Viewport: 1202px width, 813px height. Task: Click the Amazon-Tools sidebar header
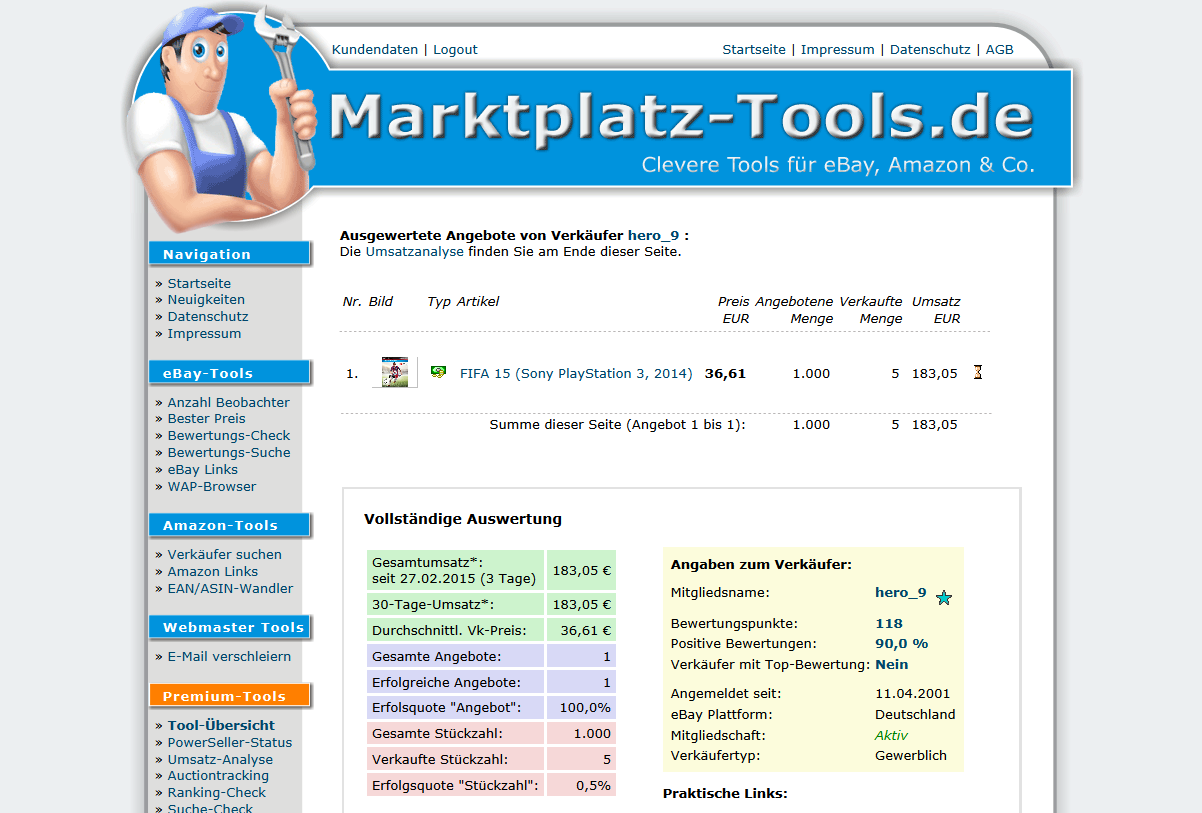[x=230, y=525]
